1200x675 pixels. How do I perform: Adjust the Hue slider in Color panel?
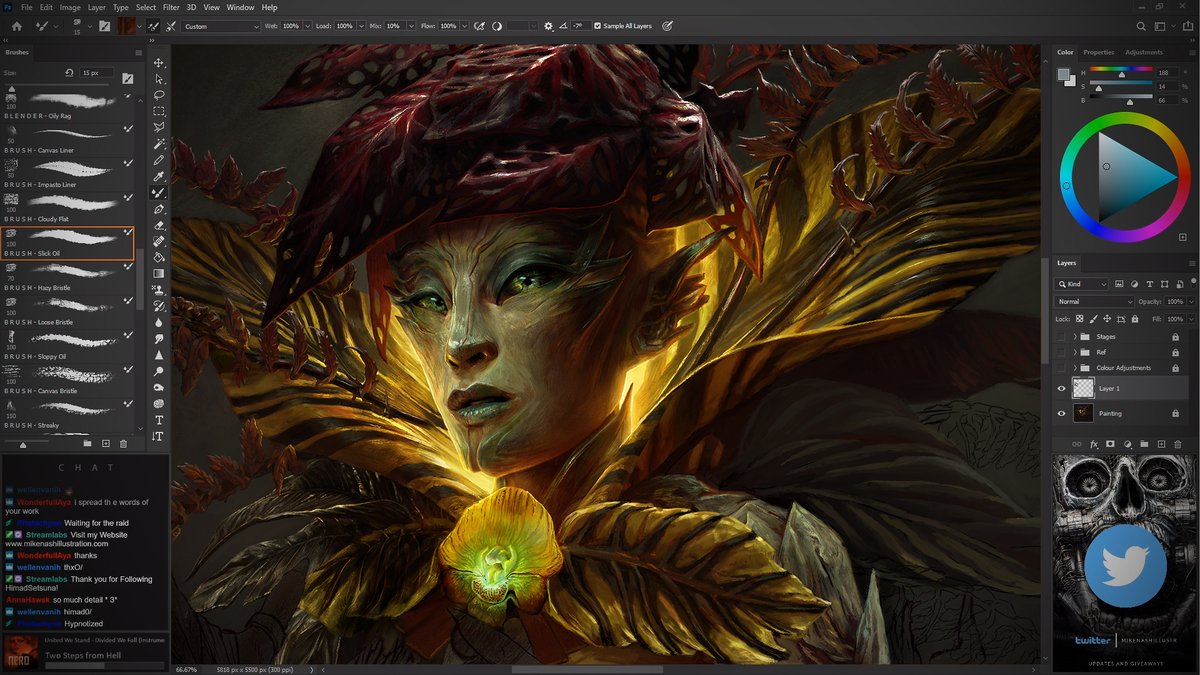coord(1121,72)
